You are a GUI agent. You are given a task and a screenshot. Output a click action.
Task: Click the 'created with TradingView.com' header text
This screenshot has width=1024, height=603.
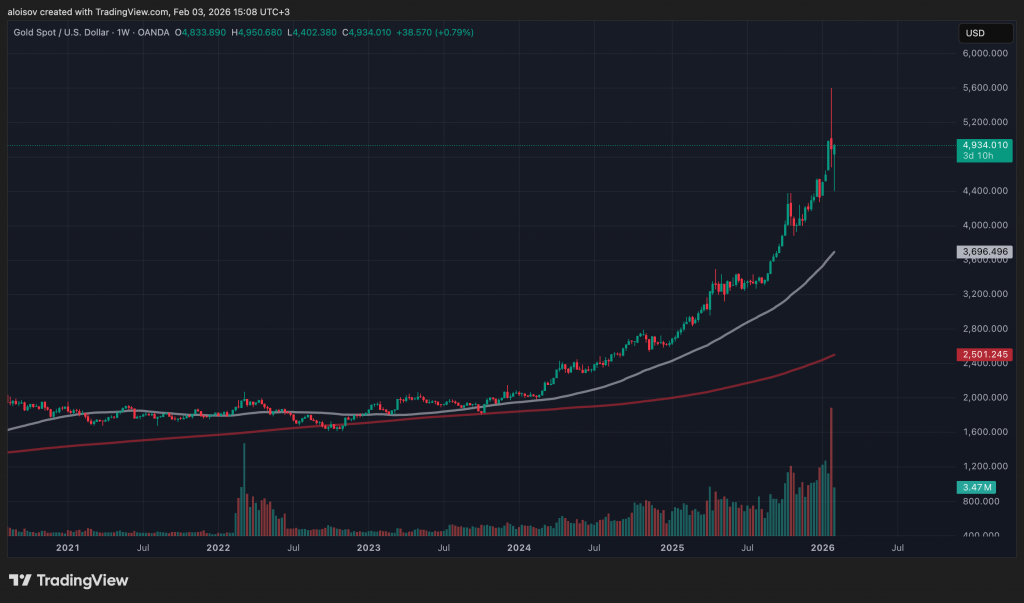(x=104, y=10)
